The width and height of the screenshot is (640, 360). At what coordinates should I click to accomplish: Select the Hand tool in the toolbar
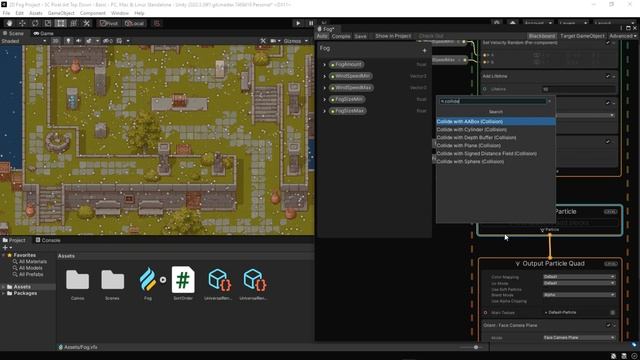point(9,23)
